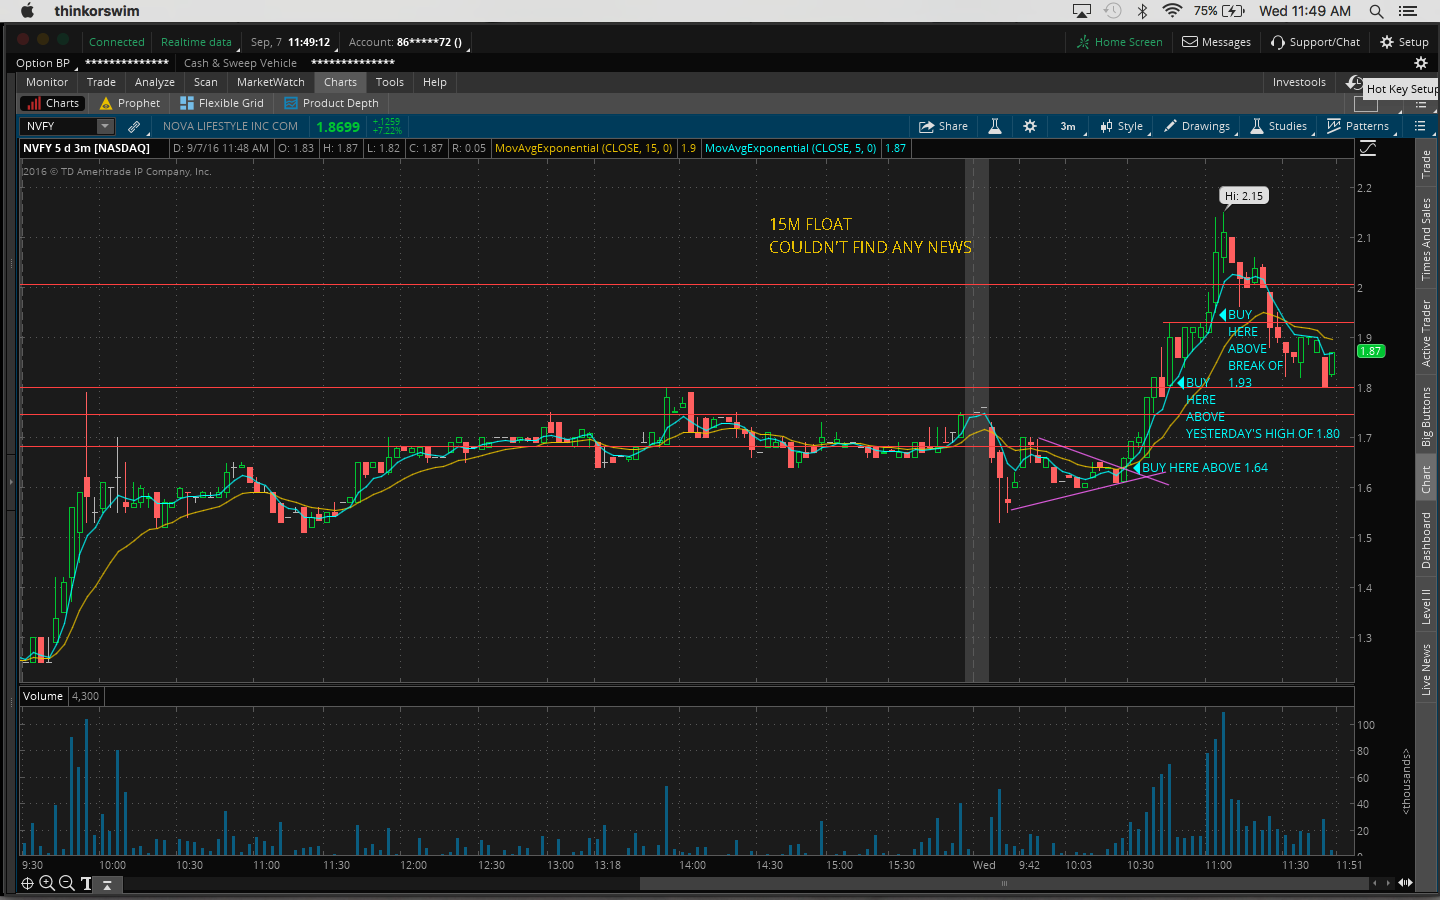Click the crosshair pan icon below chart
This screenshot has height=900, width=1440.
point(28,883)
